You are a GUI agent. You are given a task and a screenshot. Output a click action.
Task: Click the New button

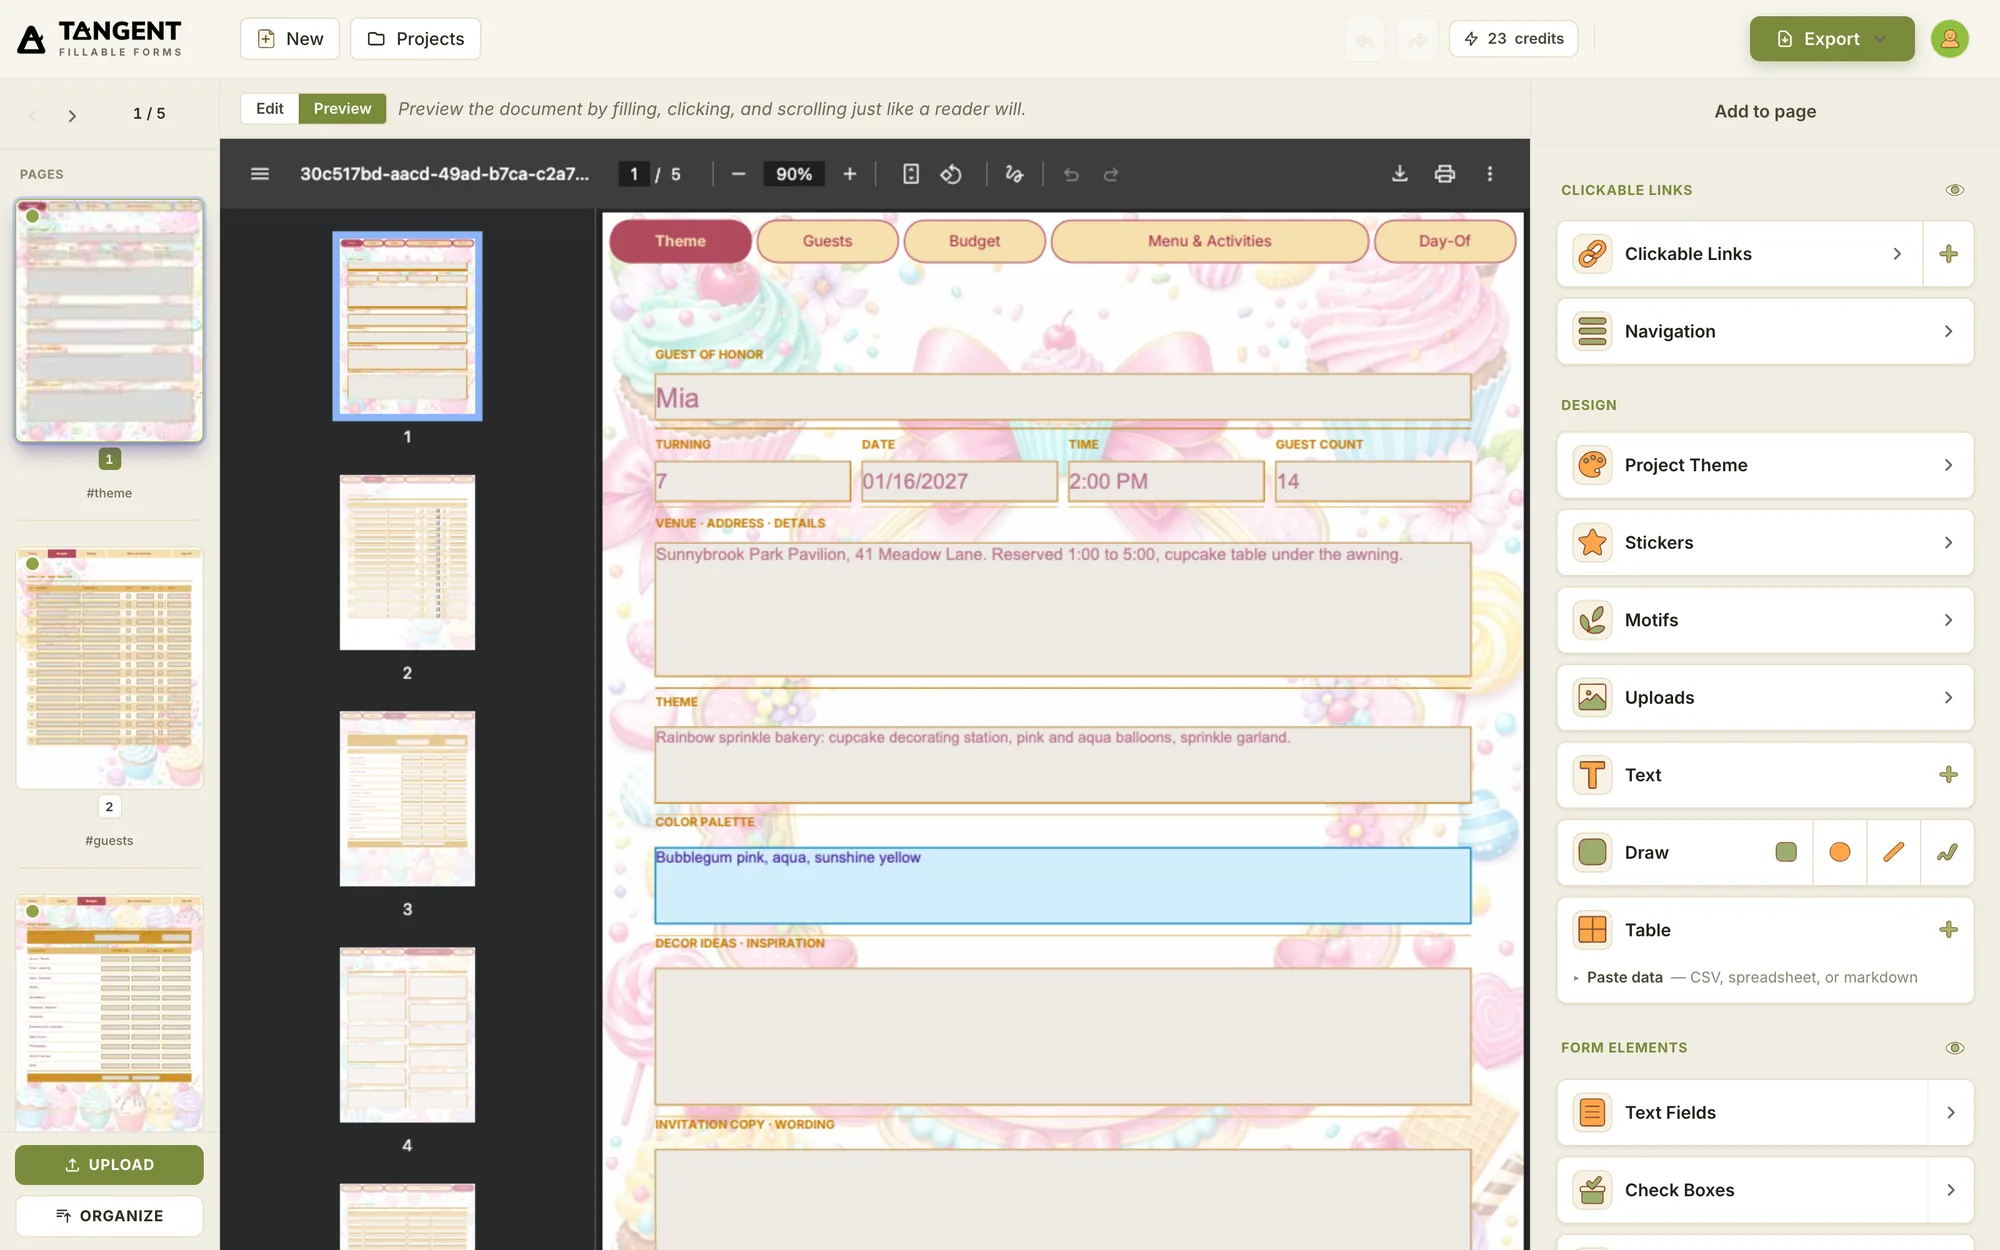(x=290, y=39)
